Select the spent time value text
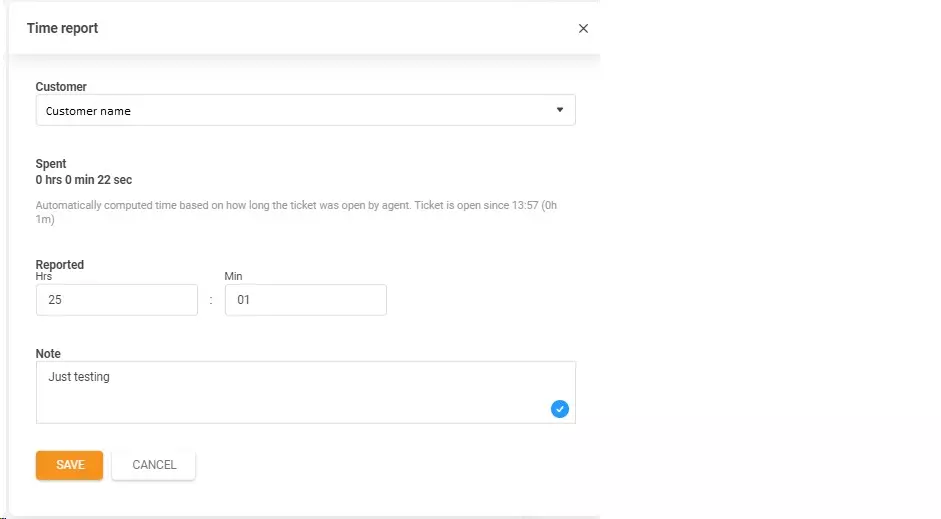 (x=84, y=180)
